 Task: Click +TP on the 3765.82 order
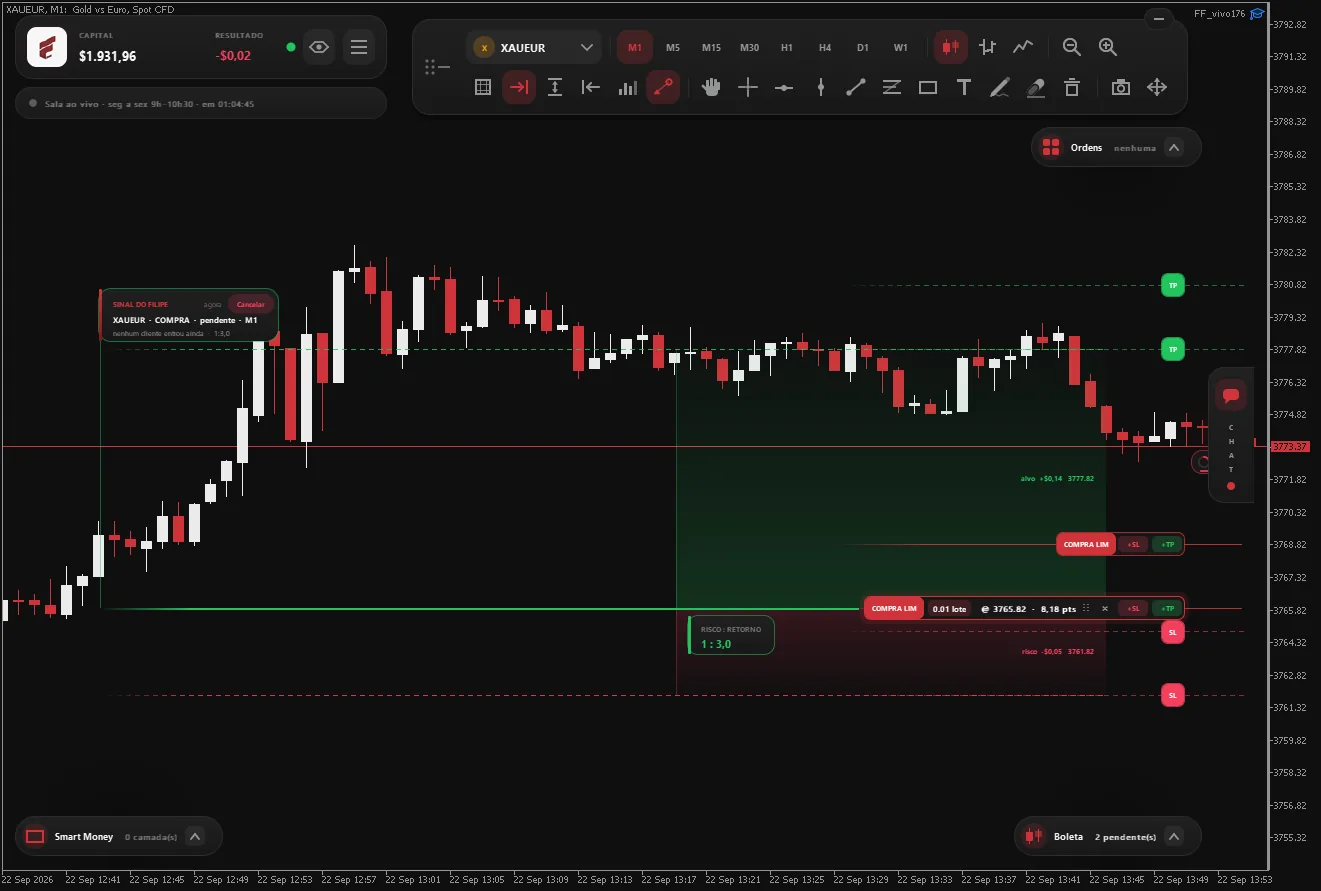click(x=1167, y=608)
